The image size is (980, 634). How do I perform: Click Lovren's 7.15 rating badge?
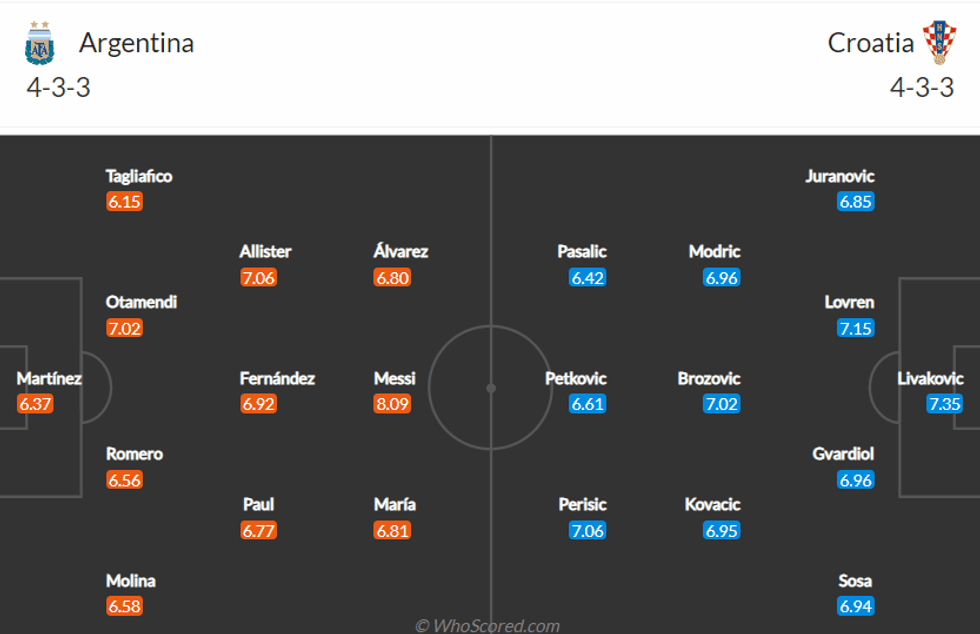click(x=856, y=328)
